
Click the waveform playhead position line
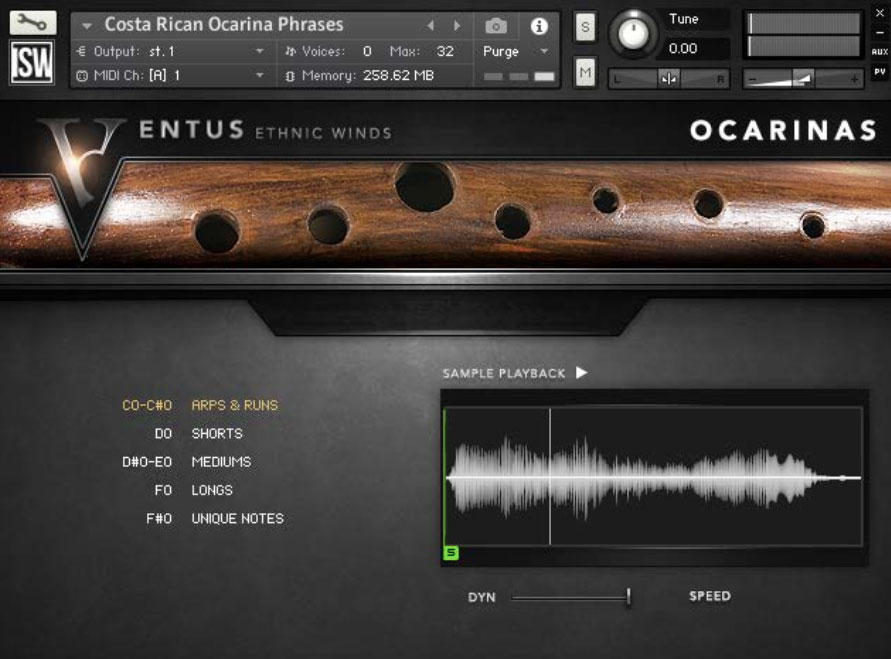click(550, 476)
